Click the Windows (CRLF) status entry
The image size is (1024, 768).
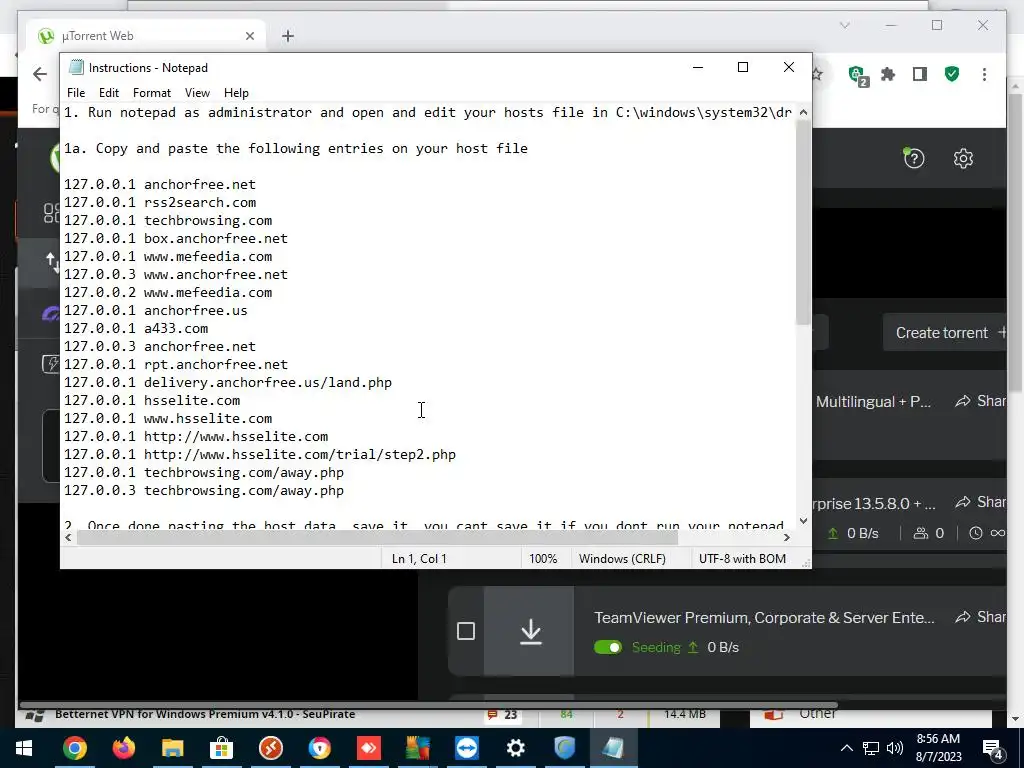click(622, 559)
